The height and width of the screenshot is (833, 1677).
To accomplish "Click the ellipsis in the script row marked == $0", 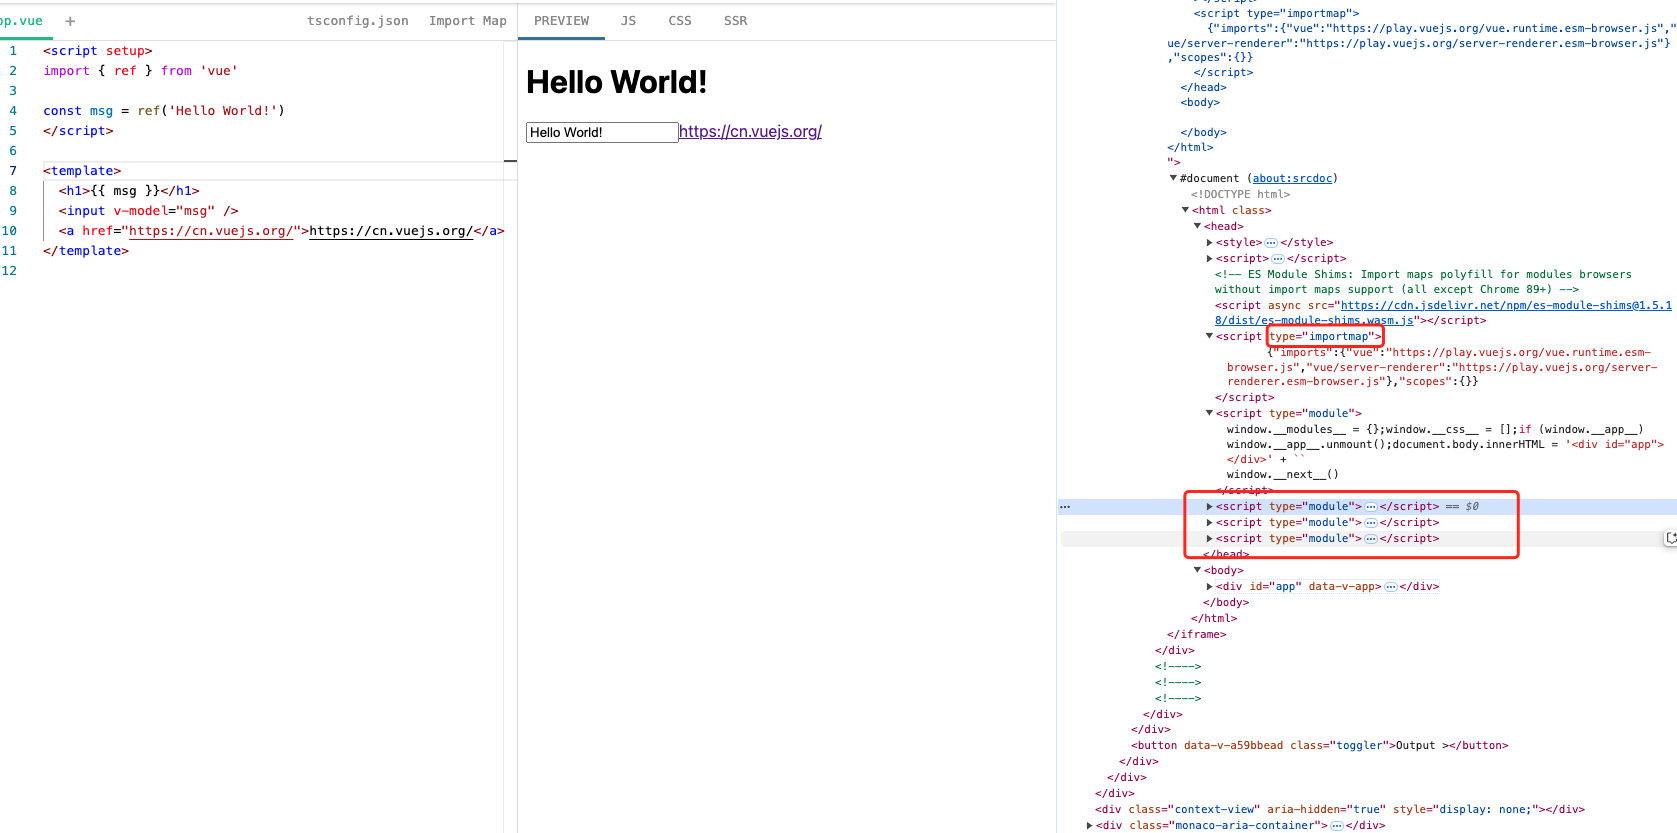I will tap(1371, 507).
